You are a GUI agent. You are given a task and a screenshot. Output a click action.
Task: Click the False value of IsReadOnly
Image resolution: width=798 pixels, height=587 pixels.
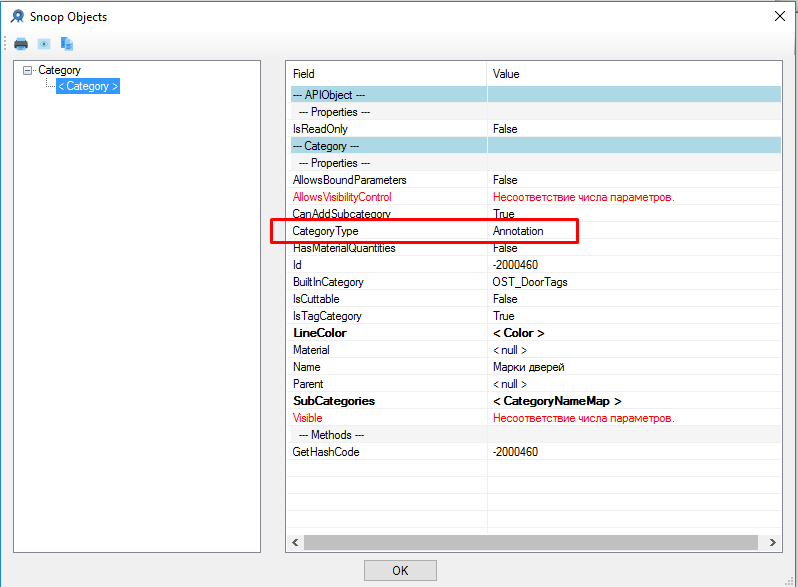pos(505,129)
